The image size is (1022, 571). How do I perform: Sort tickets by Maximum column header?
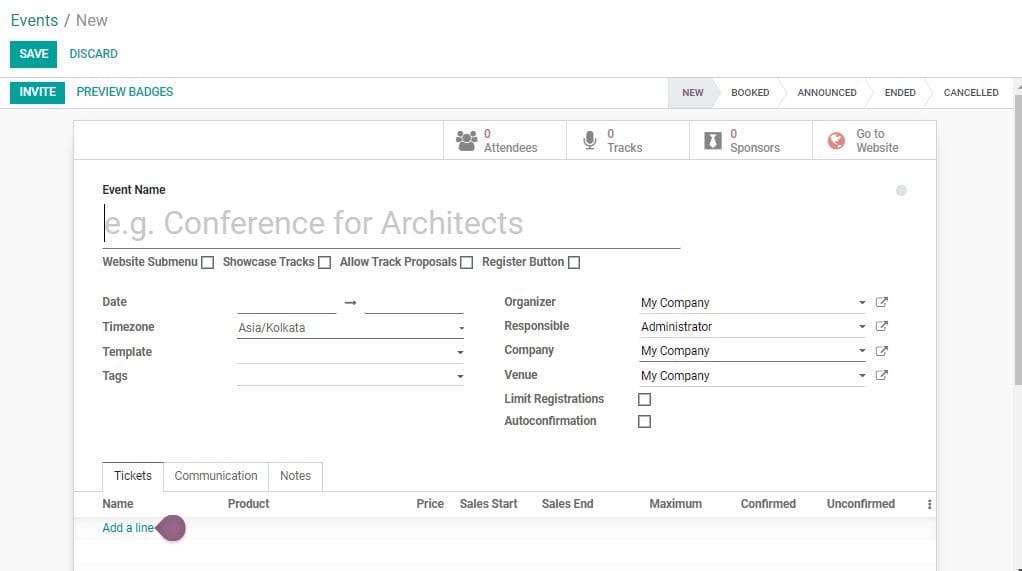(675, 504)
